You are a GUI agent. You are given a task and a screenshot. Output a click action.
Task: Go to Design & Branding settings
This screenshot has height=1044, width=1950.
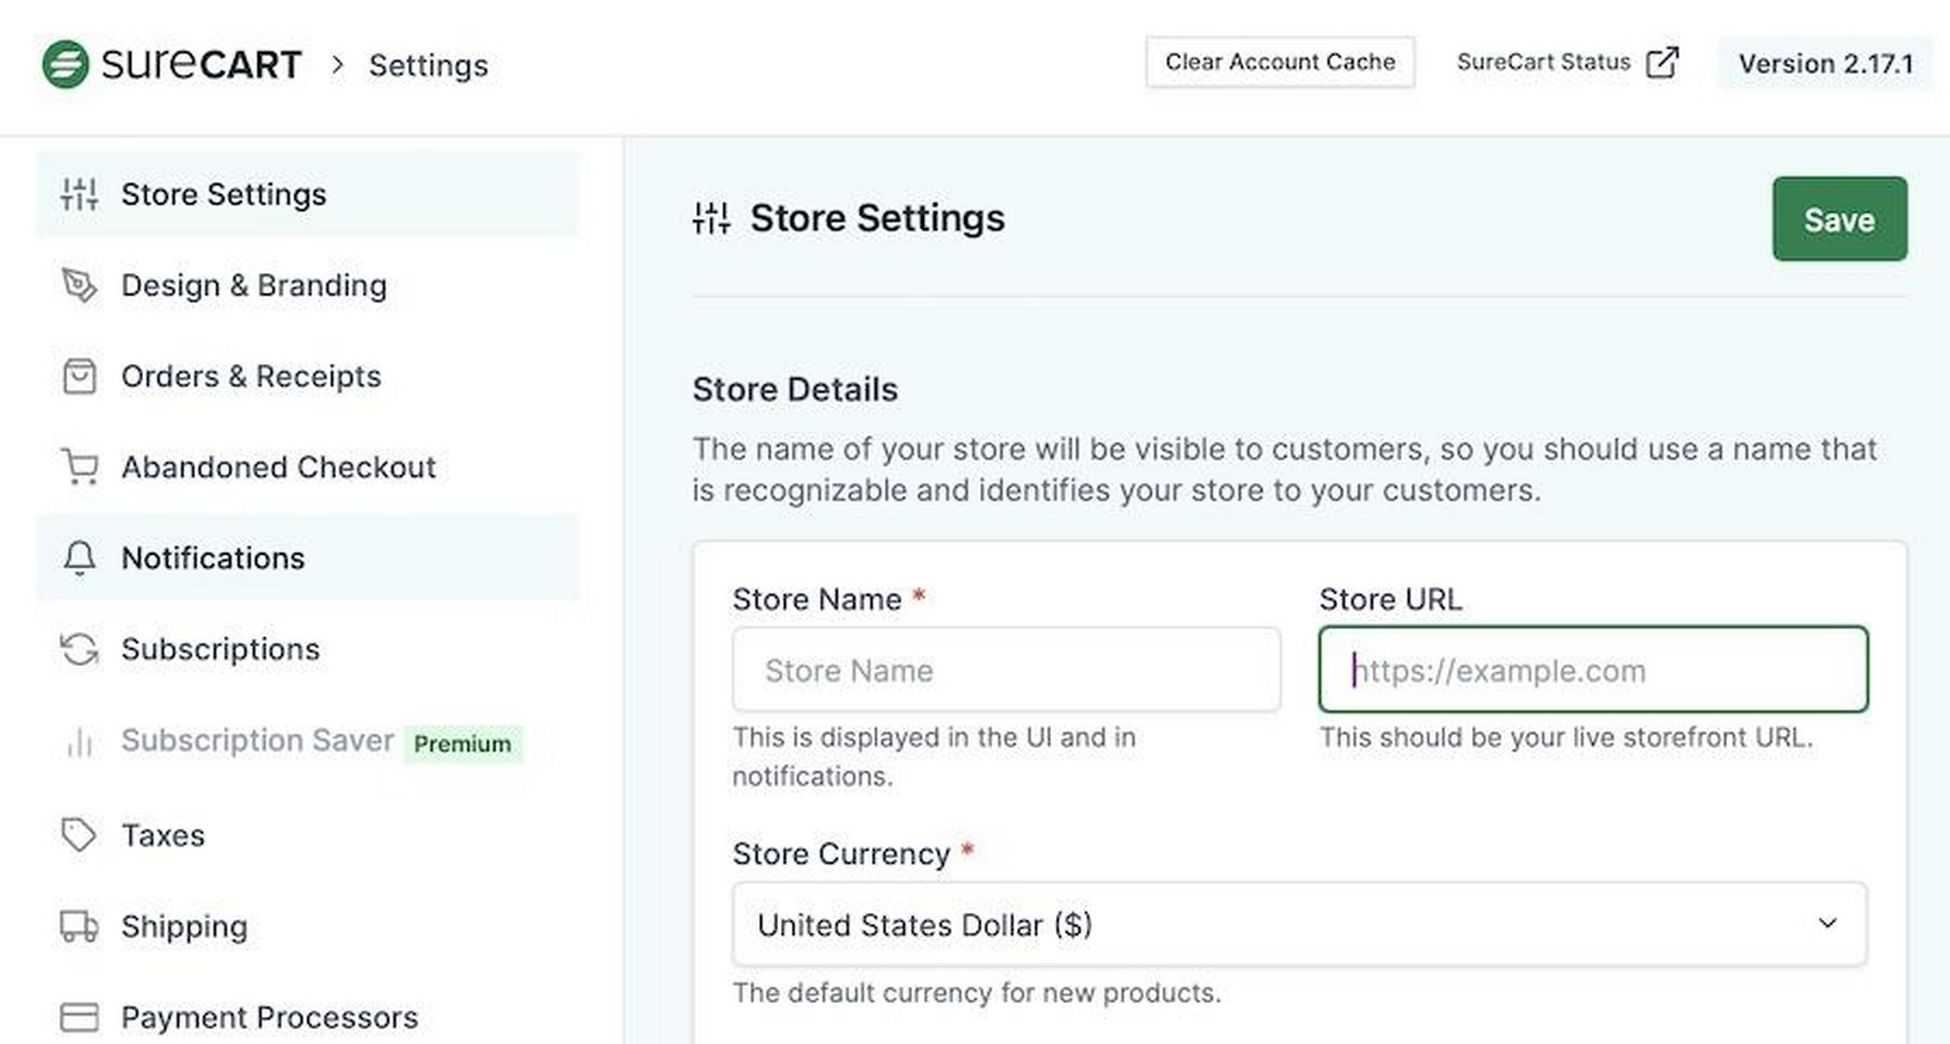(308, 285)
